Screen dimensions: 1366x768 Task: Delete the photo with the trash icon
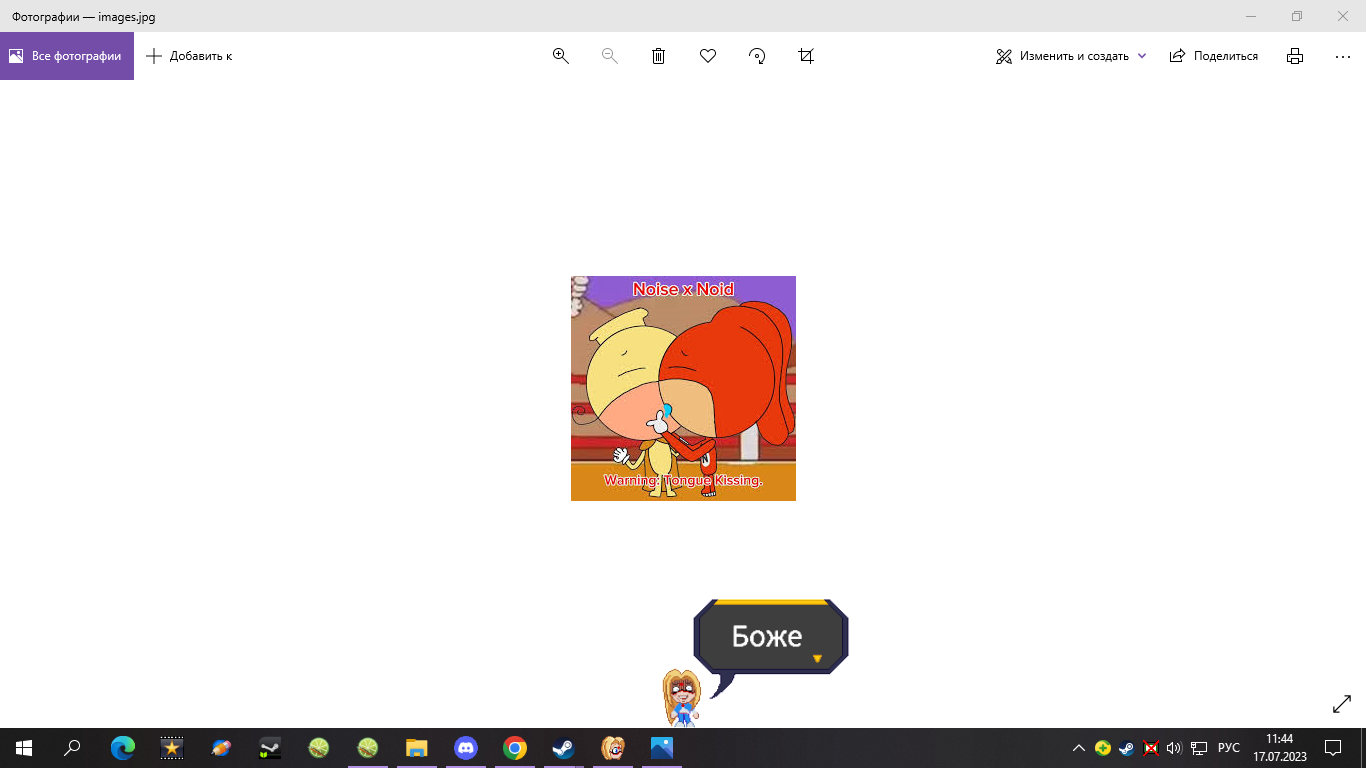click(x=658, y=56)
